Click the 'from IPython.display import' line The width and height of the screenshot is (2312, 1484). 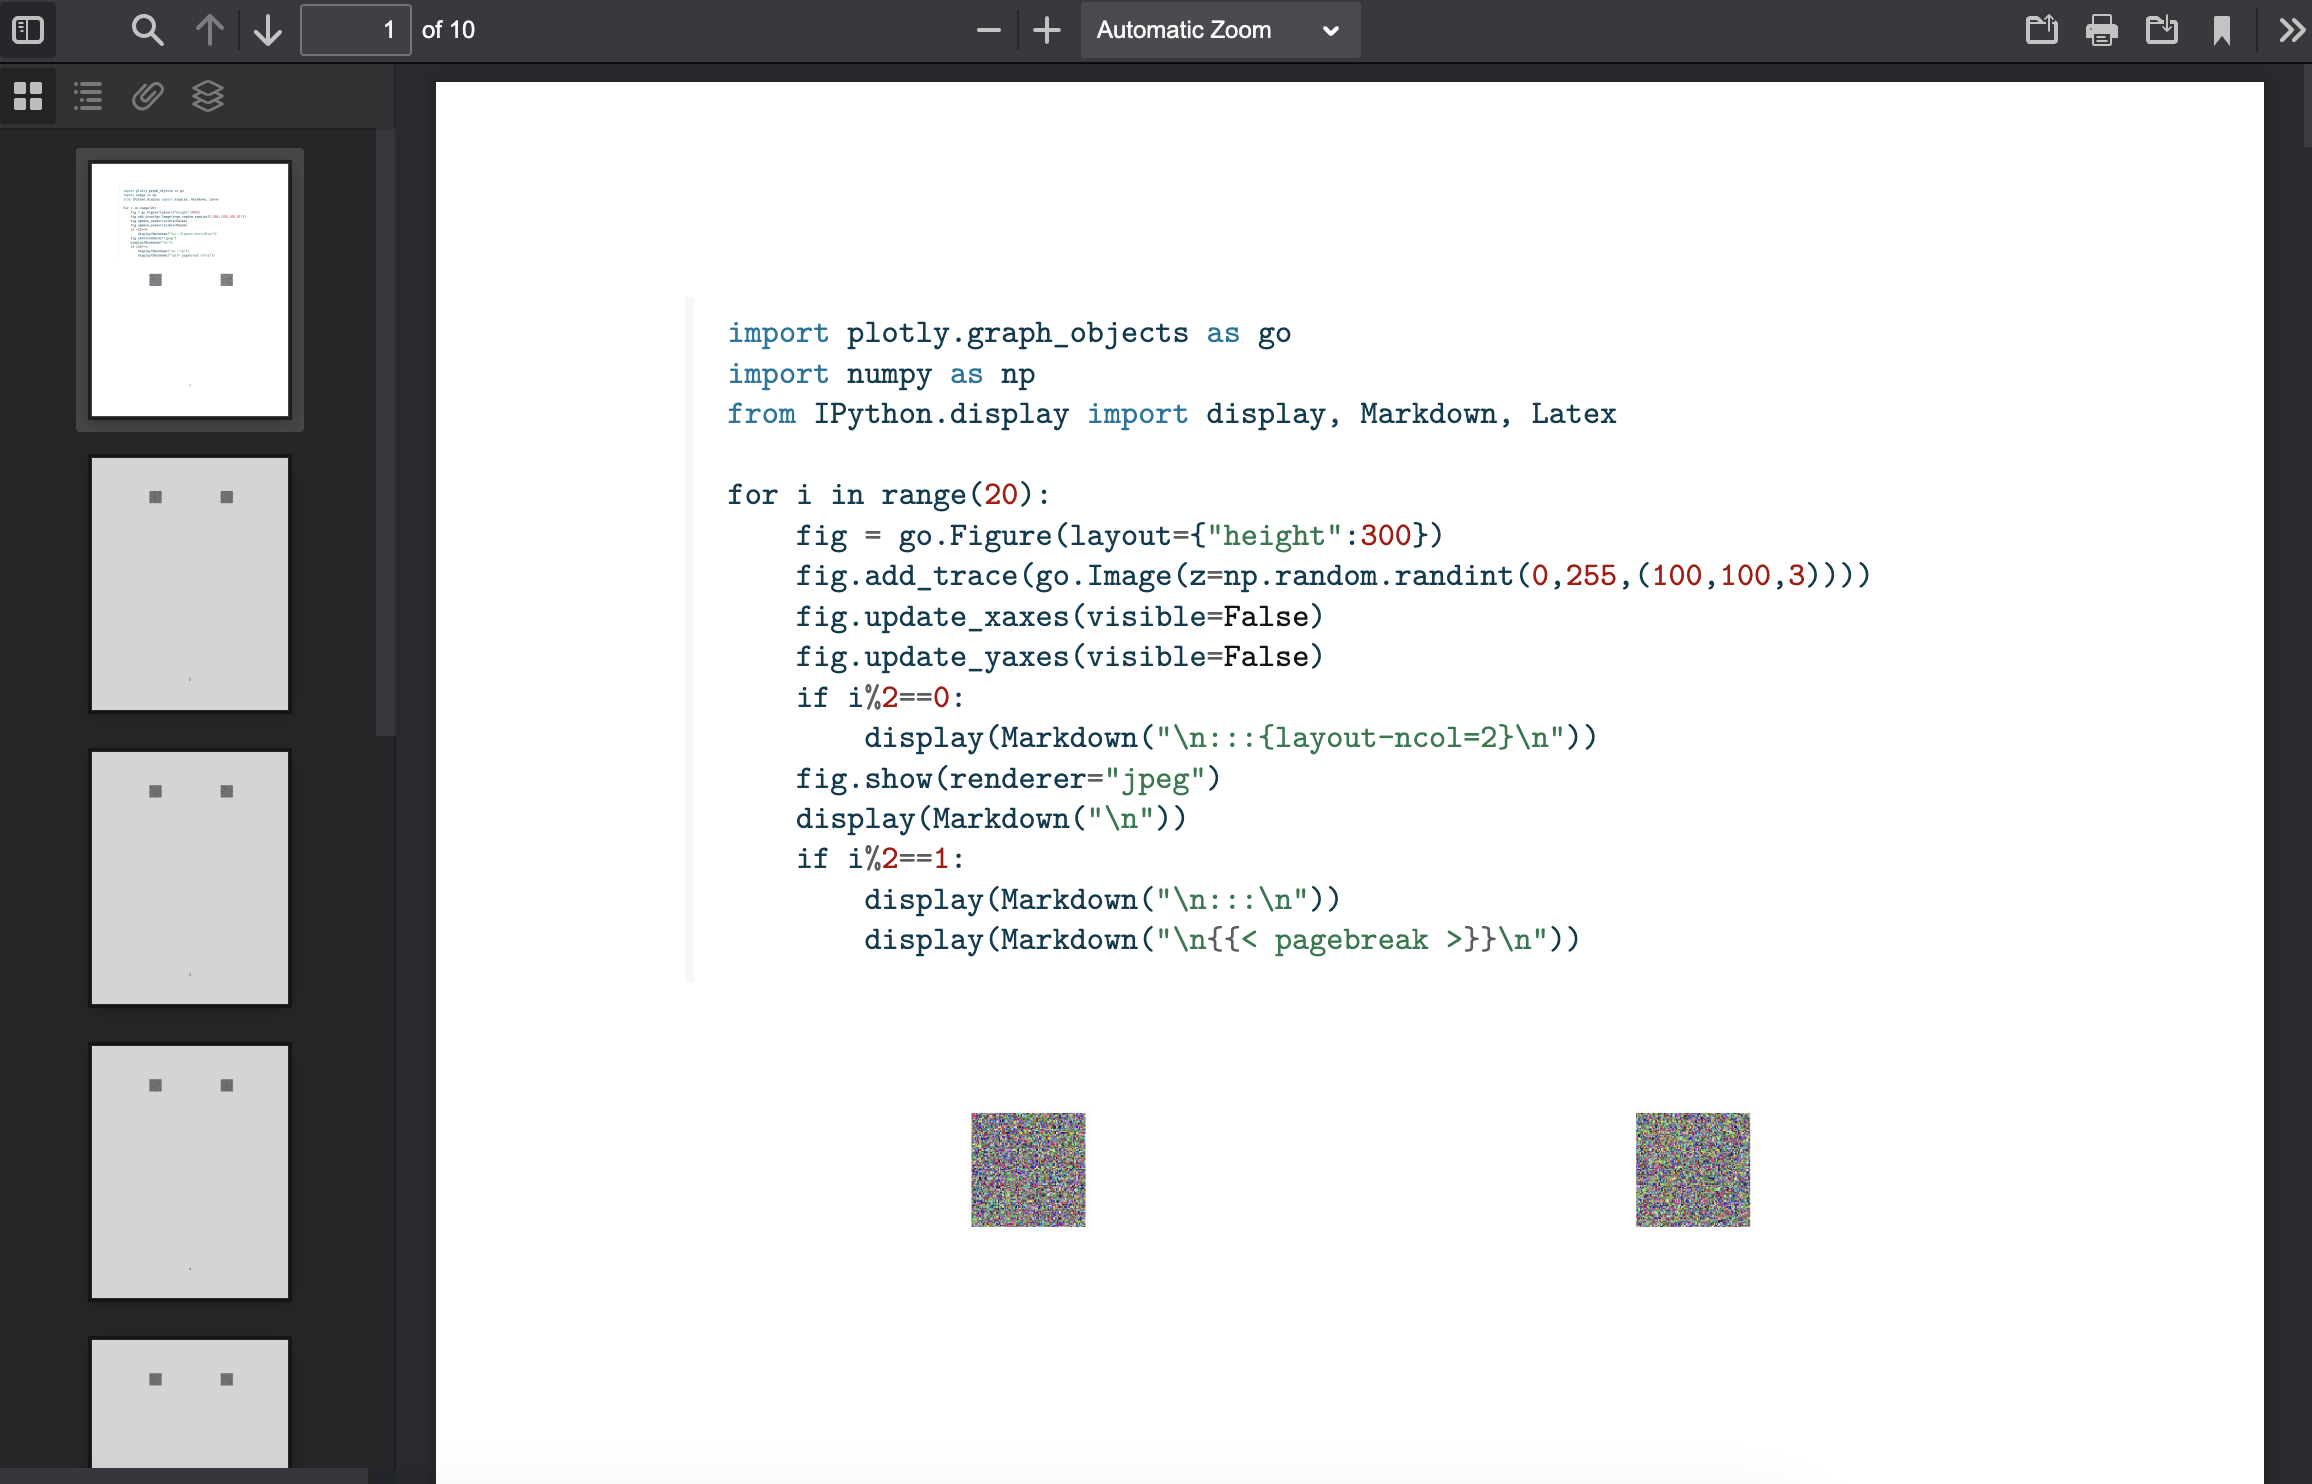pyautogui.click(x=1171, y=414)
